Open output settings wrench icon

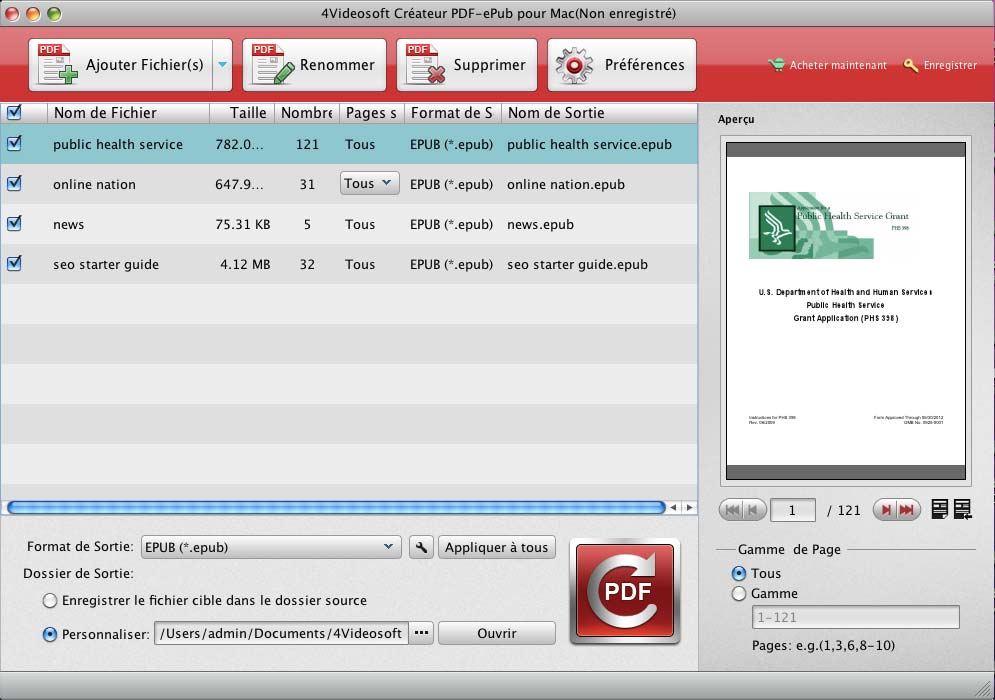(x=421, y=547)
